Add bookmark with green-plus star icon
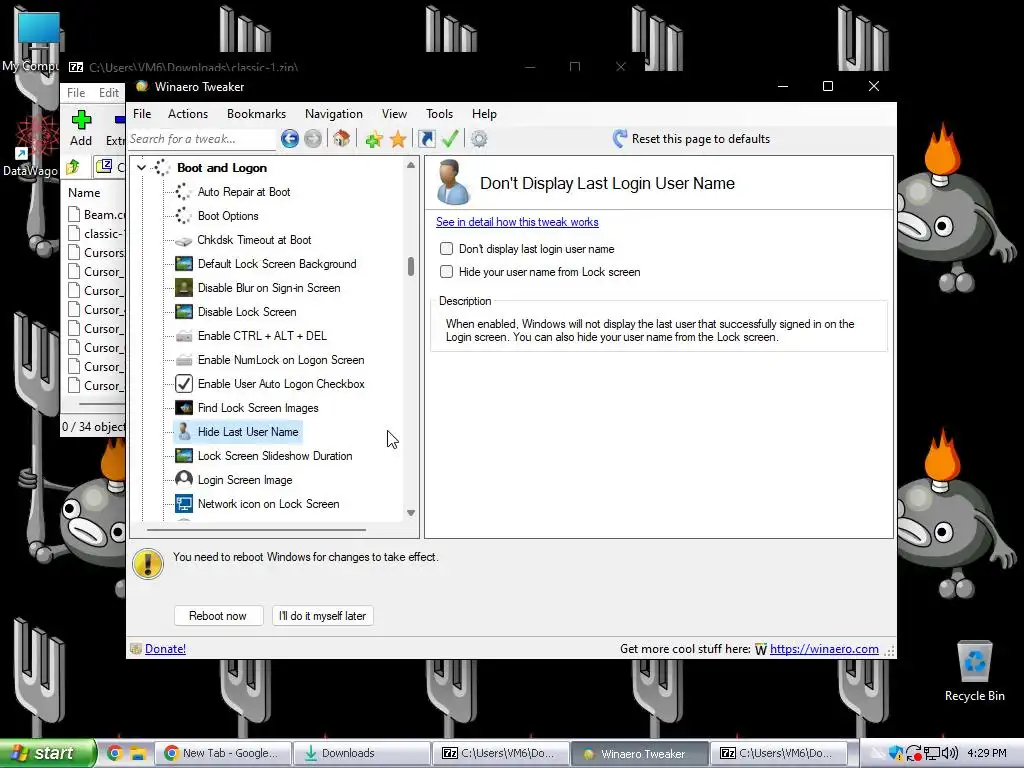Viewport: 1024px width, 768px height. [374, 139]
